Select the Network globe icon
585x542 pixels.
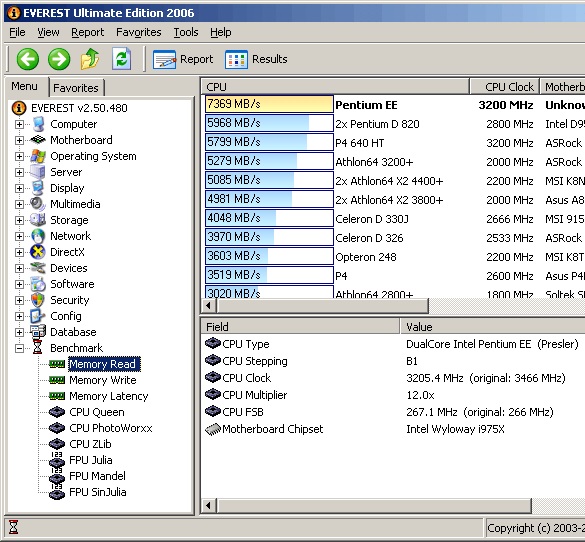pos(38,236)
